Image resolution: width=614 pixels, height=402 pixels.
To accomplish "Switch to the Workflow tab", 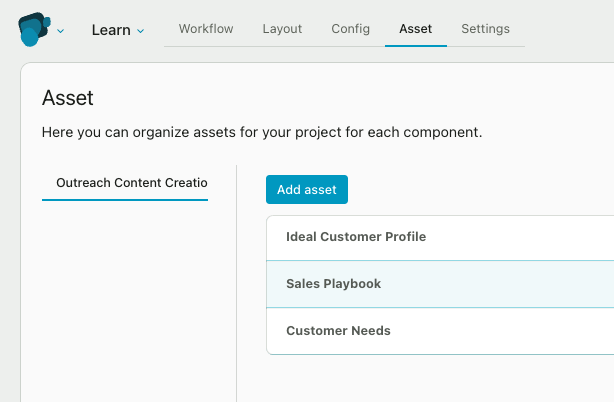I will coord(206,29).
